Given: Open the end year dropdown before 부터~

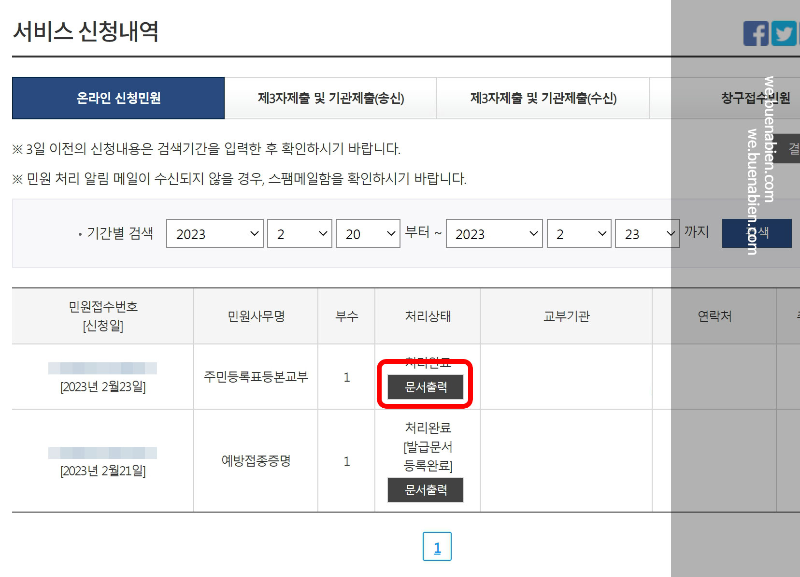Looking at the screenshot, I should pos(494,233).
